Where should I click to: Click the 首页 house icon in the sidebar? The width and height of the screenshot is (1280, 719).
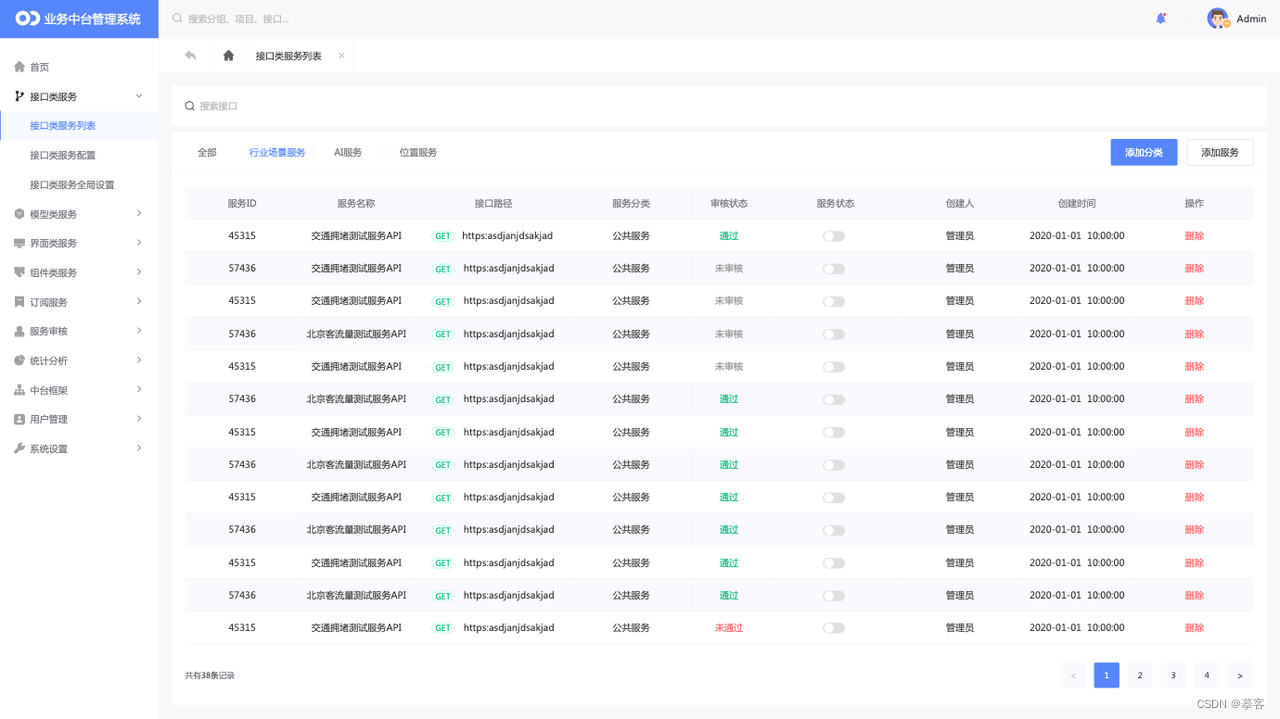coord(19,67)
